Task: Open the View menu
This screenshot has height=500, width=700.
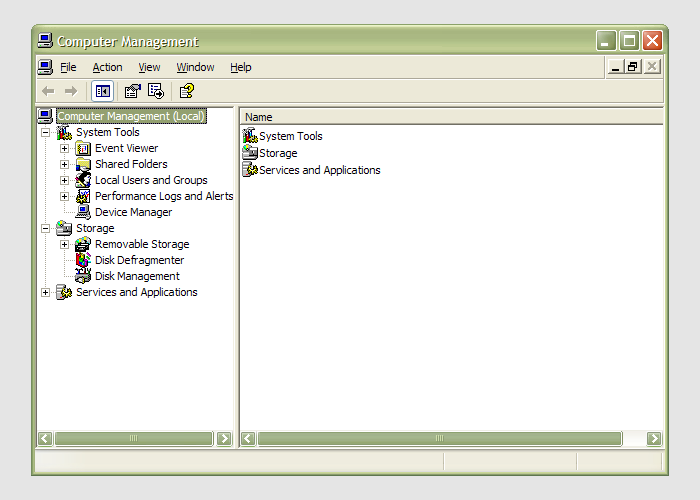Action: coord(149,67)
